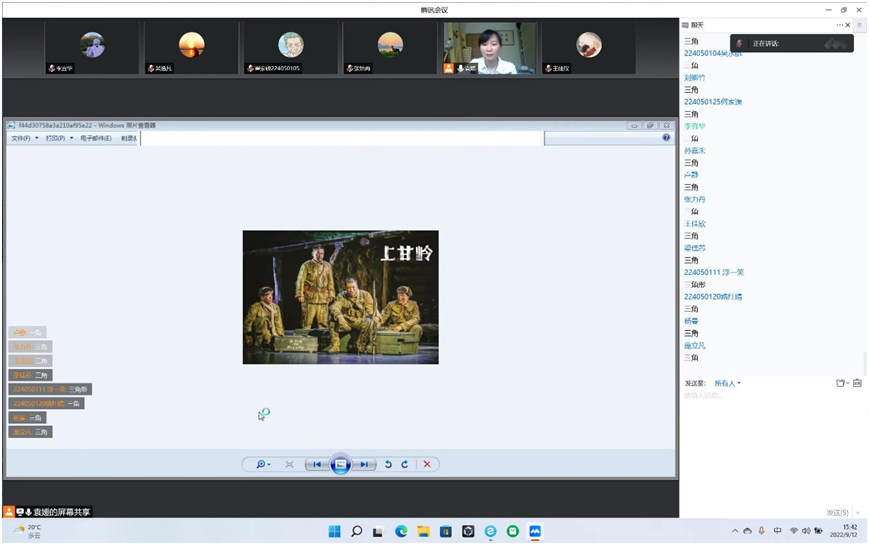The image size is (869, 545).
Task: Open the zoom magnifier in Photo Viewer
Action: (263, 465)
